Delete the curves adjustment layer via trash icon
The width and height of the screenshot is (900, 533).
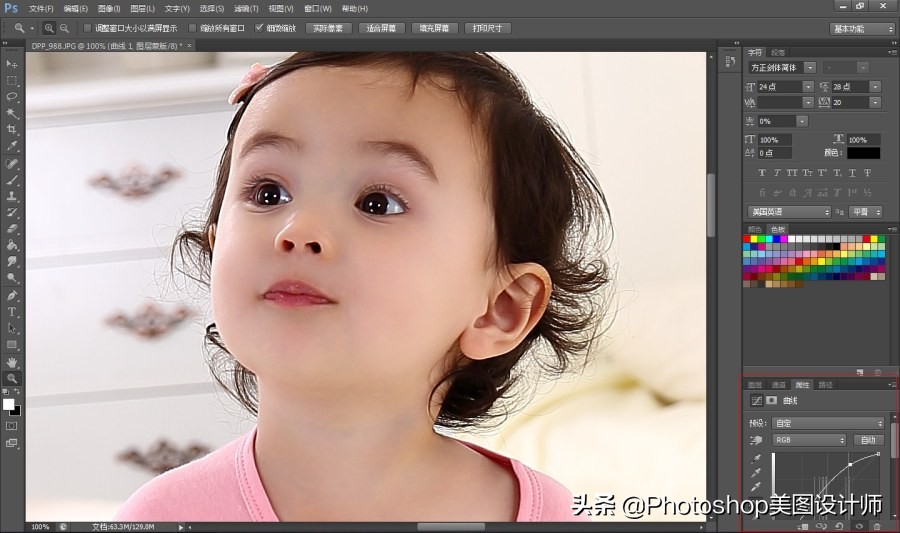coord(876,526)
